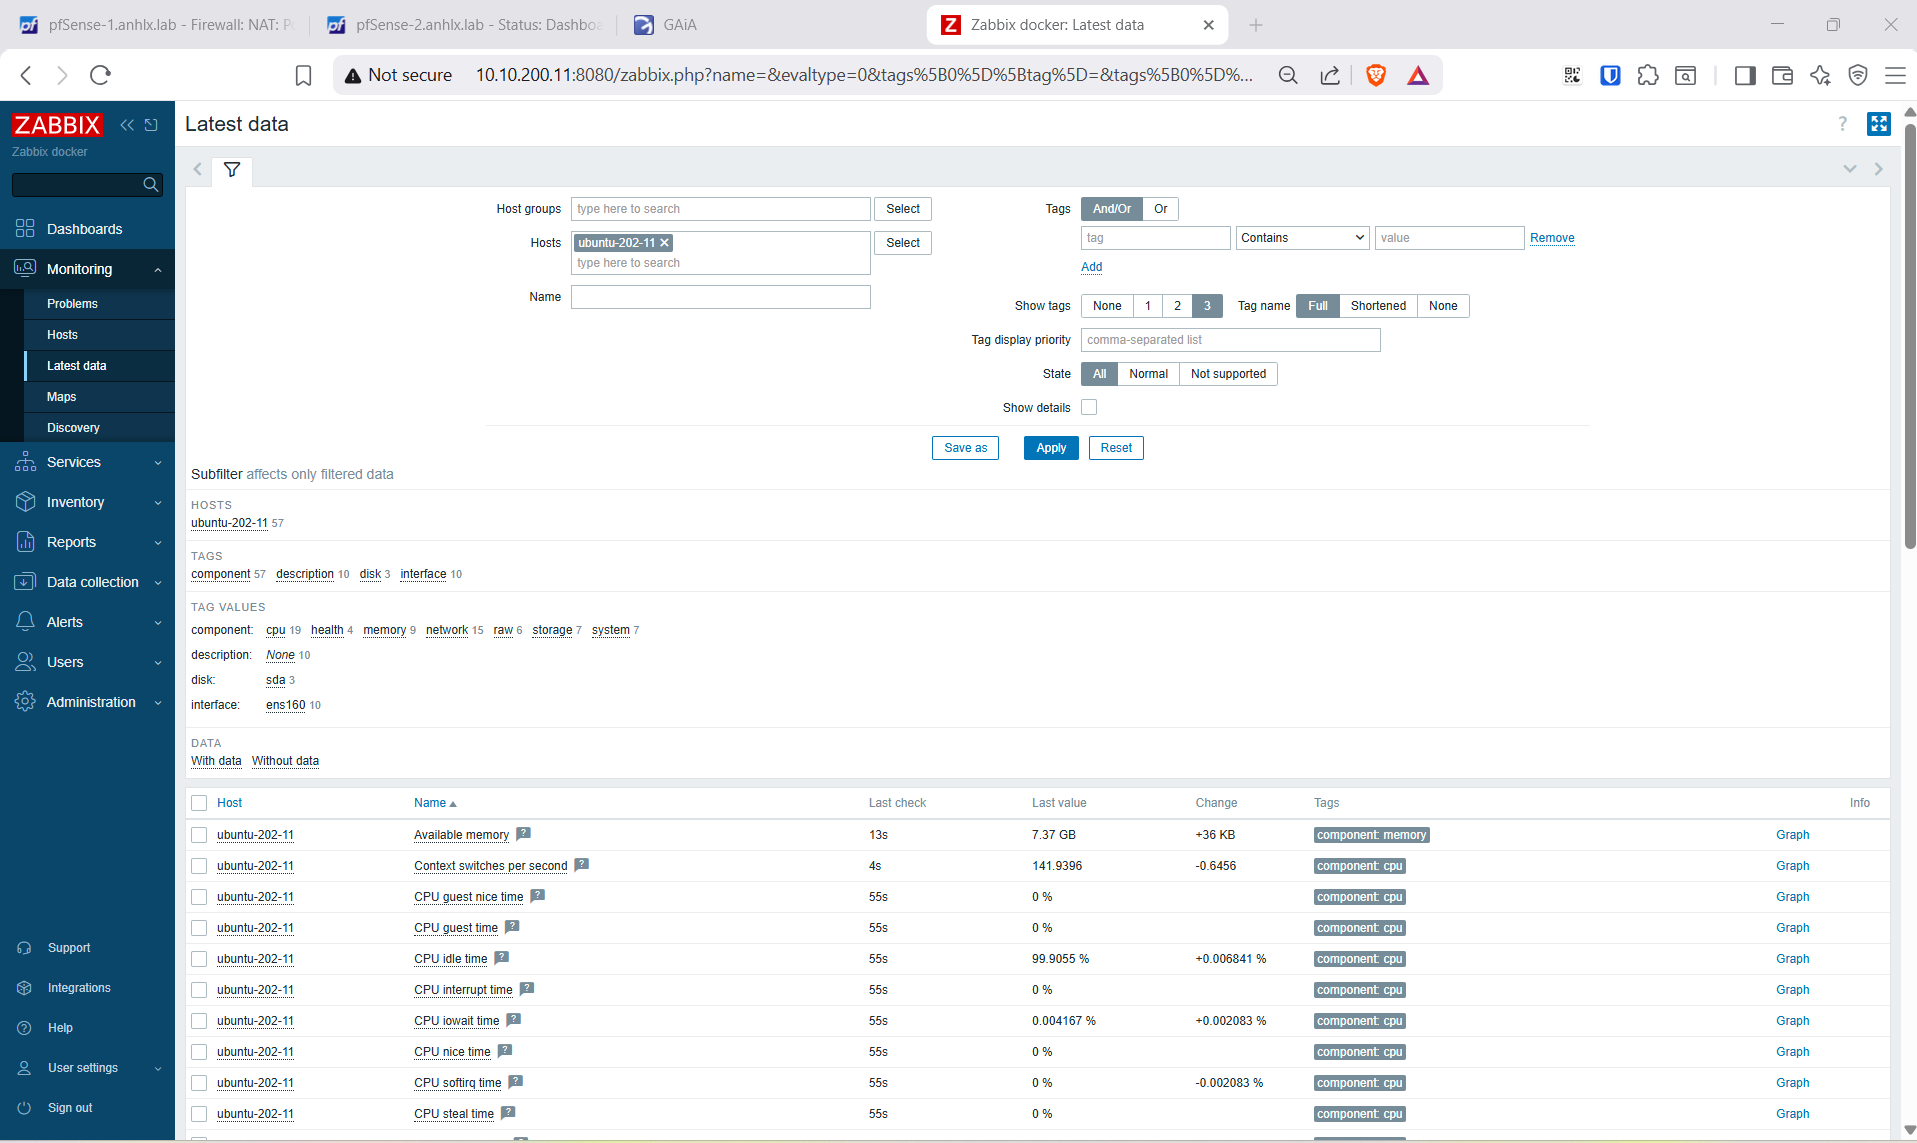Remove ubuntu-202-11 from Hosts filter
1917x1143 pixels.
point(665,243)
